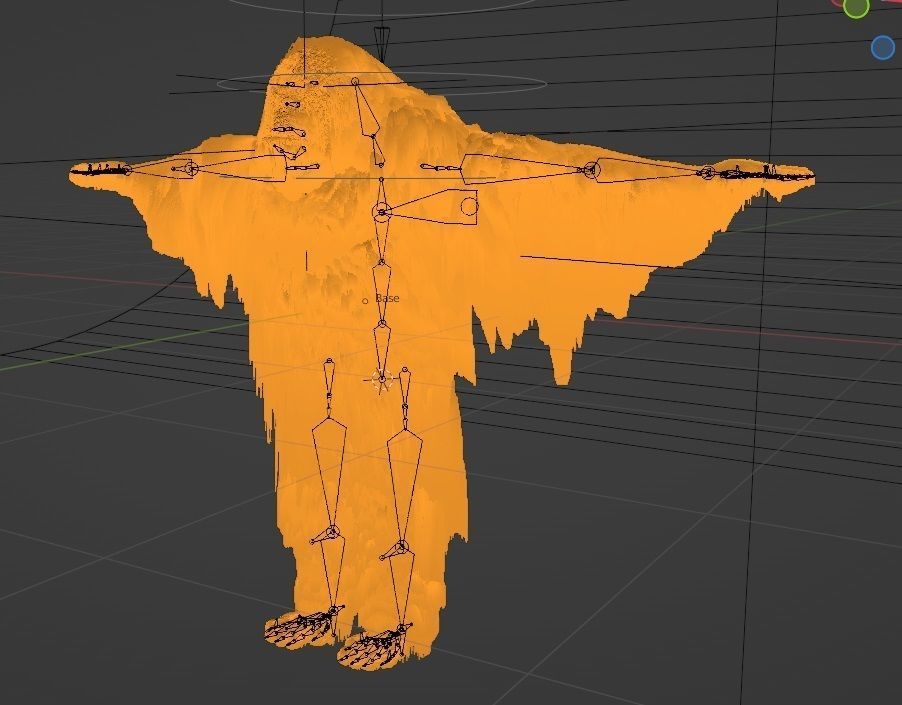Image resolution: width=902 pixels, height=705 pixels.
Task: Select the large head bone in the skull
Action: pos(366,108)
